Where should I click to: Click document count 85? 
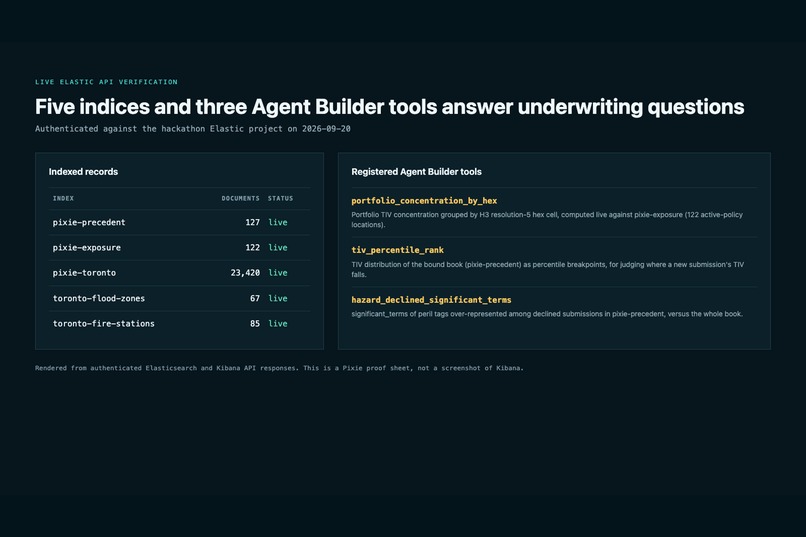[x=255, y=323]
